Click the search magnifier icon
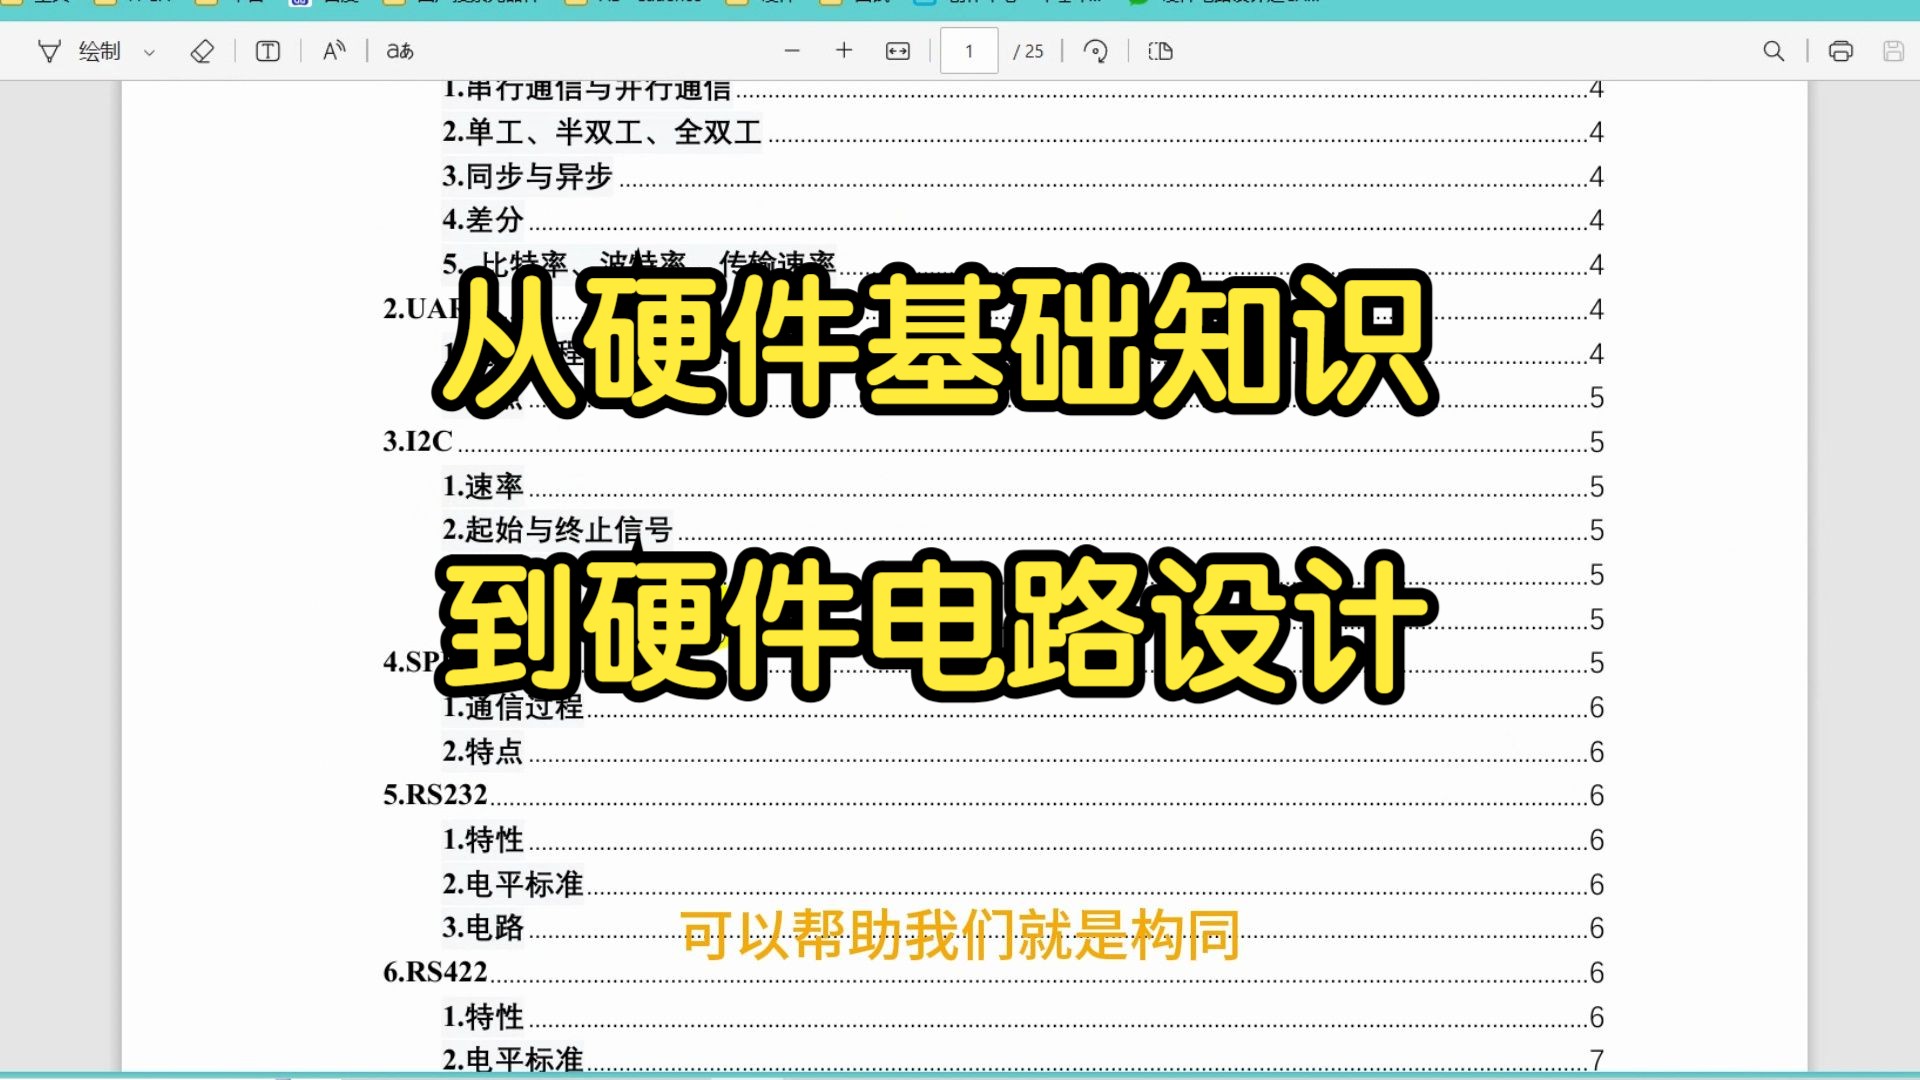 coord(1774,51)
